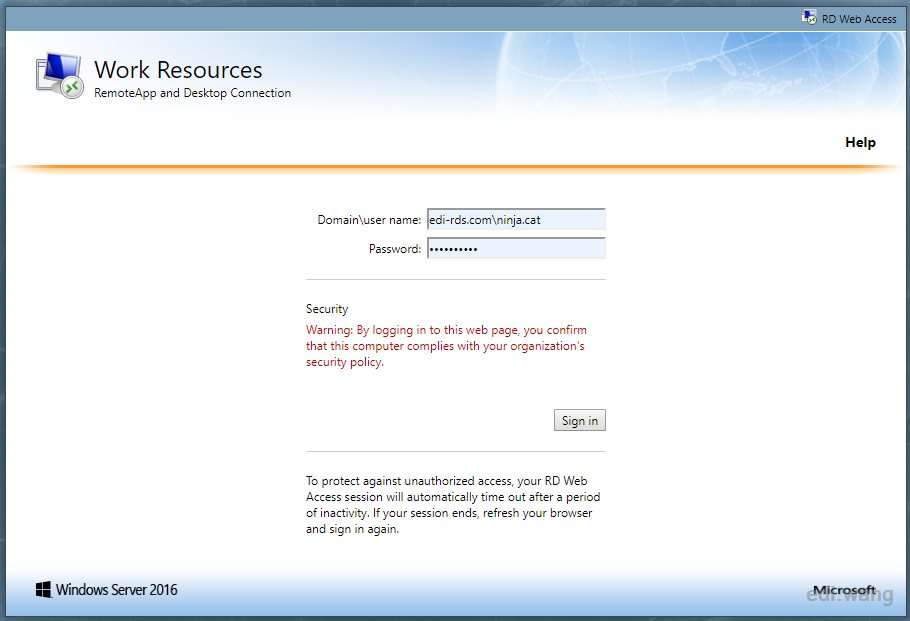Focus the Password input field
Viewport: 910px width, 621px height.
click(x=516, y=248)
